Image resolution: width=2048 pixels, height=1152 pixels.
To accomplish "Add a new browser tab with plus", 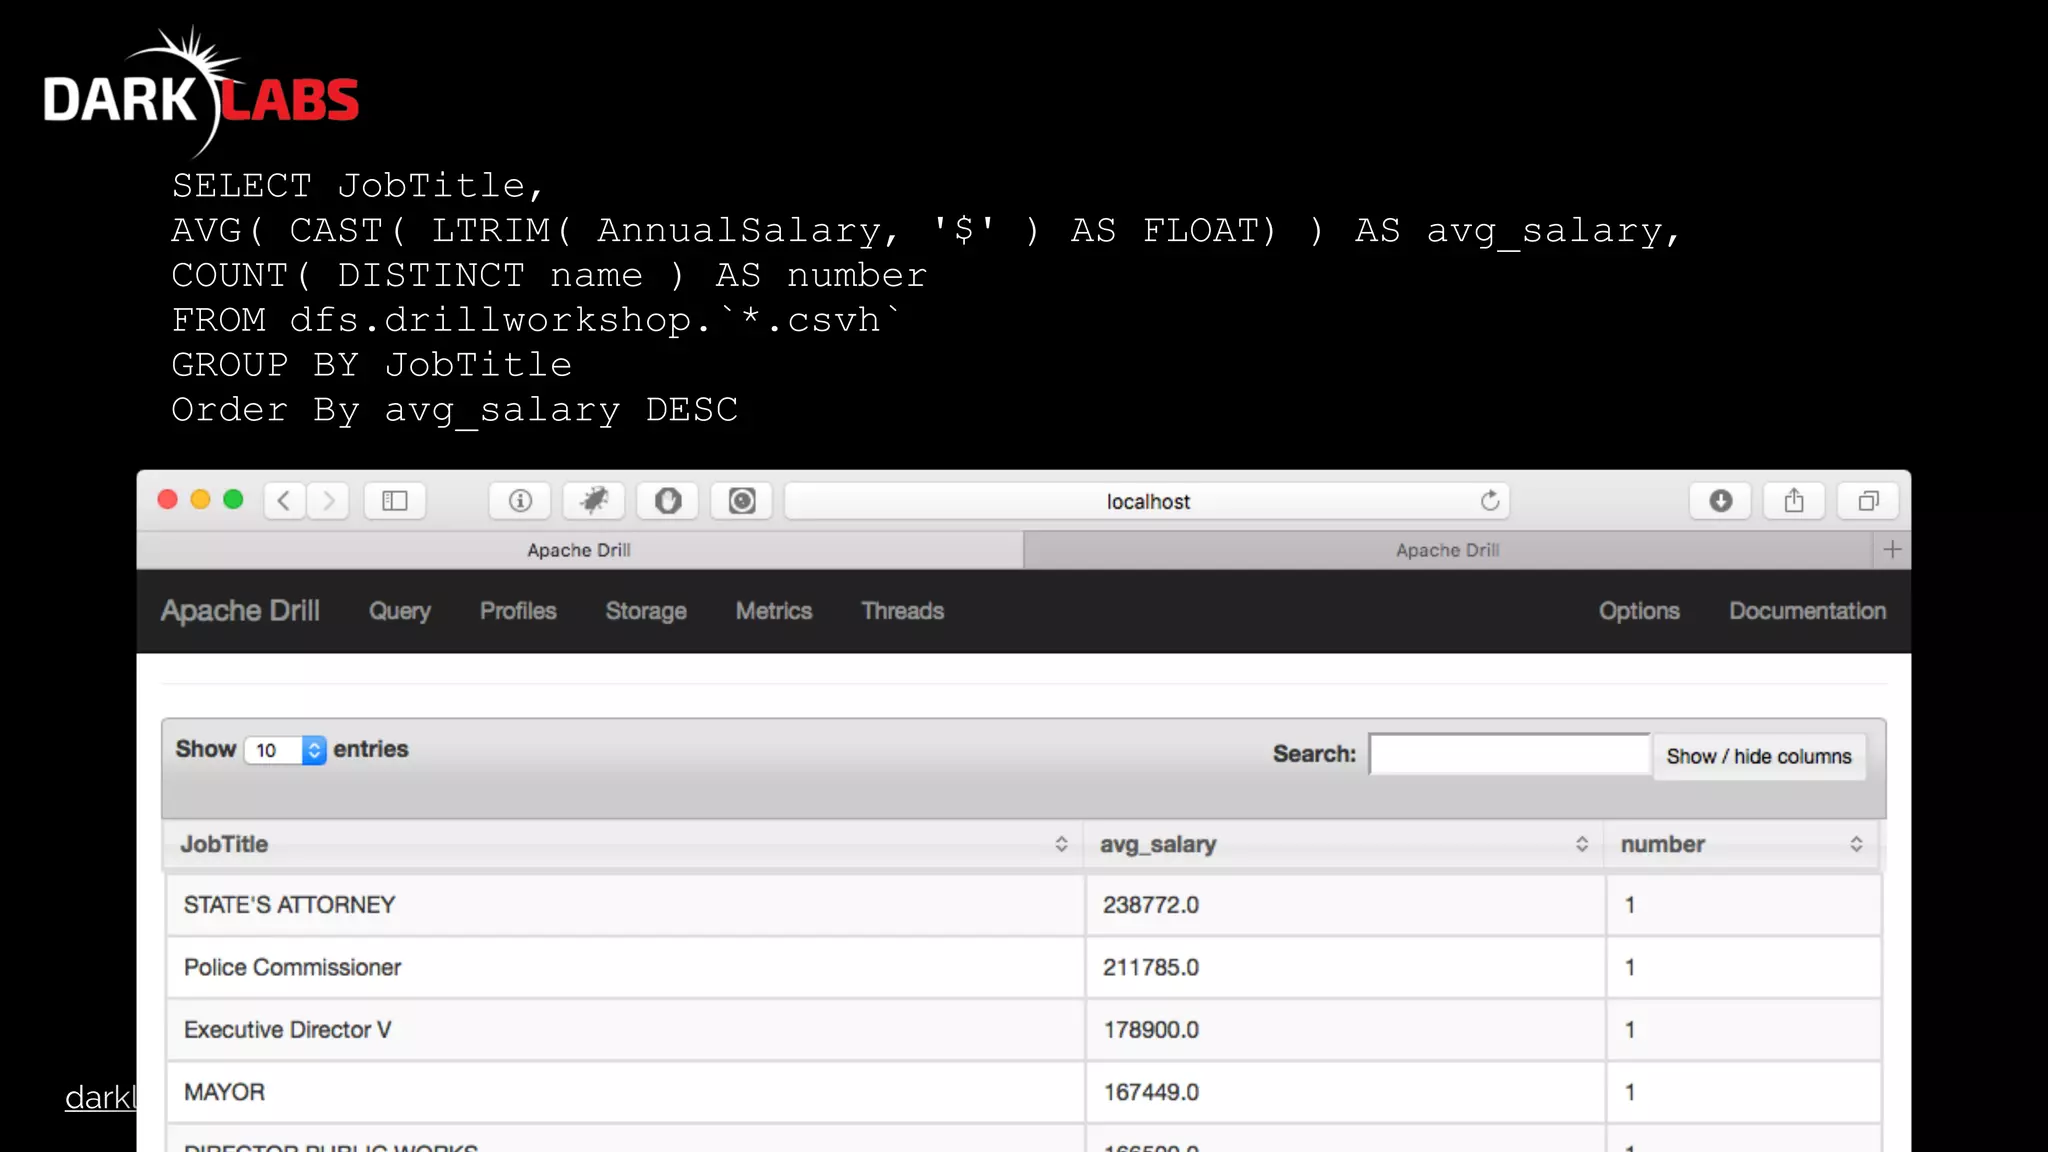I will [x=1892, y=550].
